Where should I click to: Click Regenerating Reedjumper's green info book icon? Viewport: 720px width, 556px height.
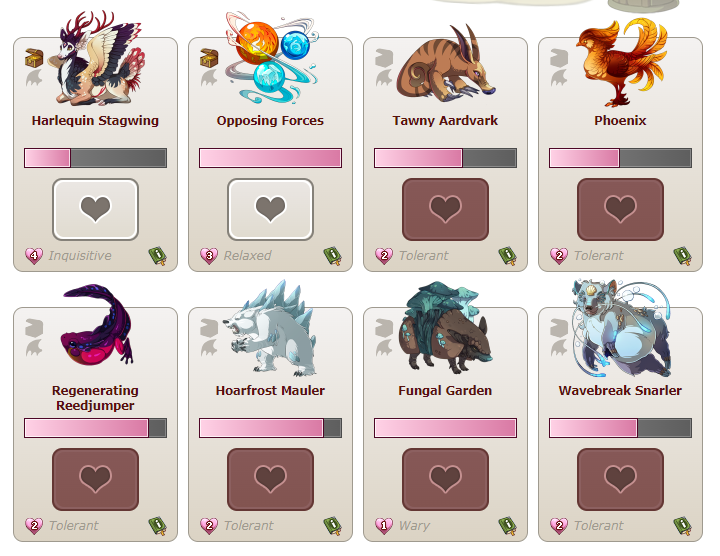158,526
